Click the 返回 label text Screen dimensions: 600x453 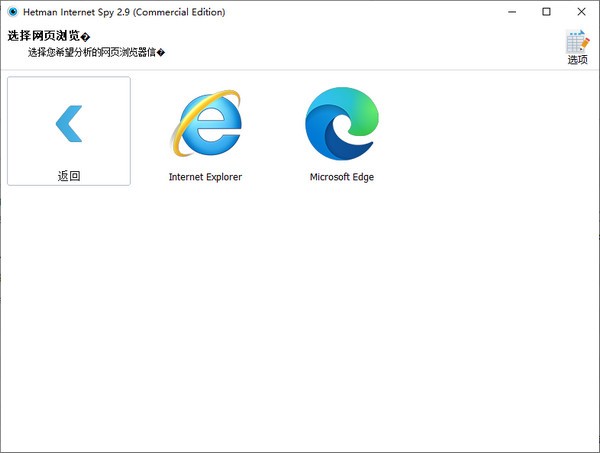68,176
